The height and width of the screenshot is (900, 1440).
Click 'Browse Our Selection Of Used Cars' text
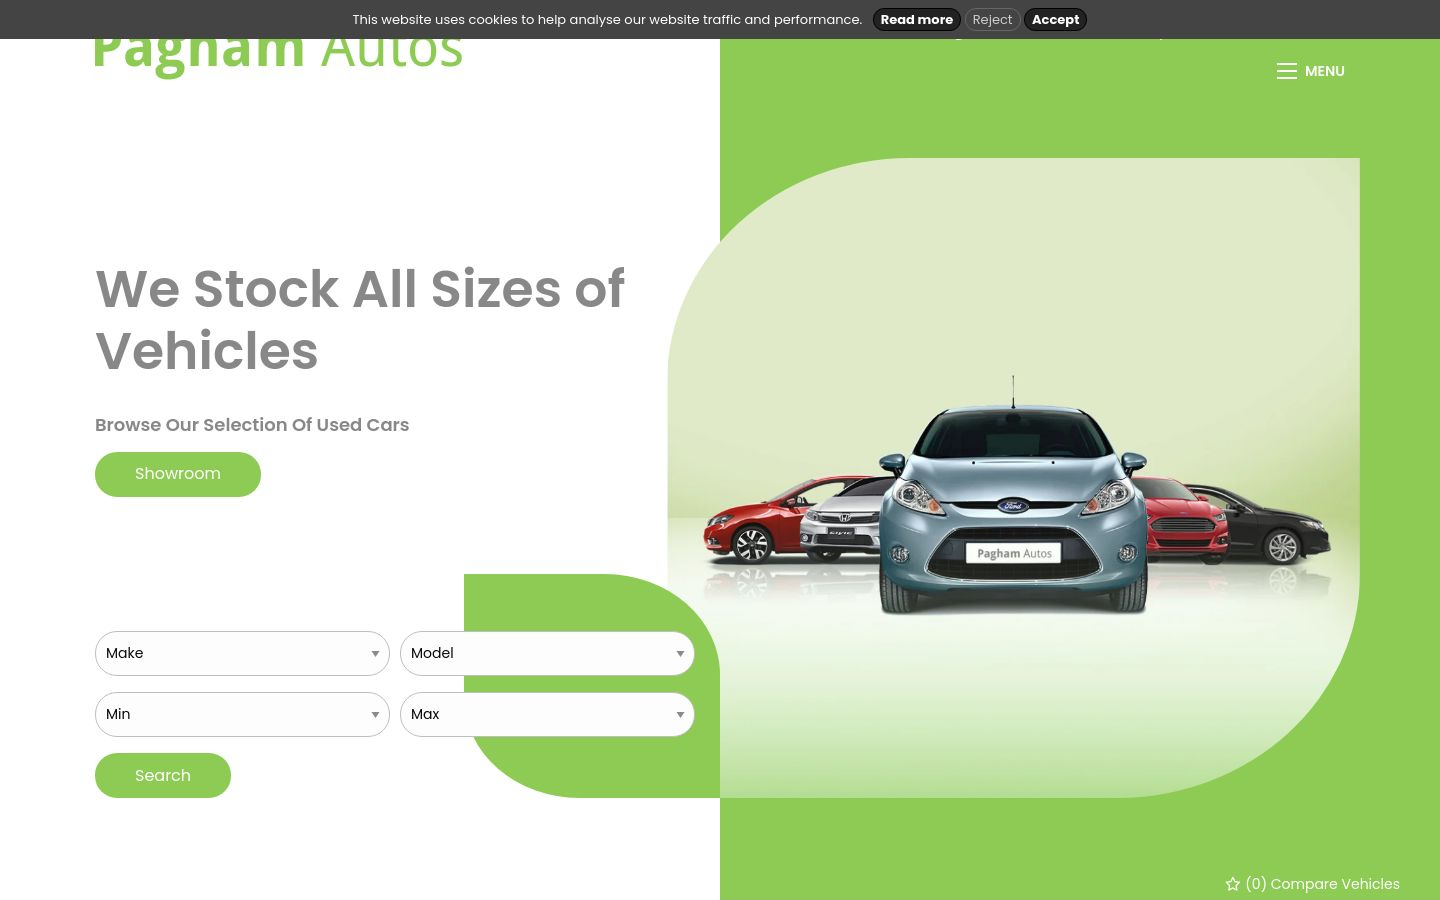tap(252, 425)
